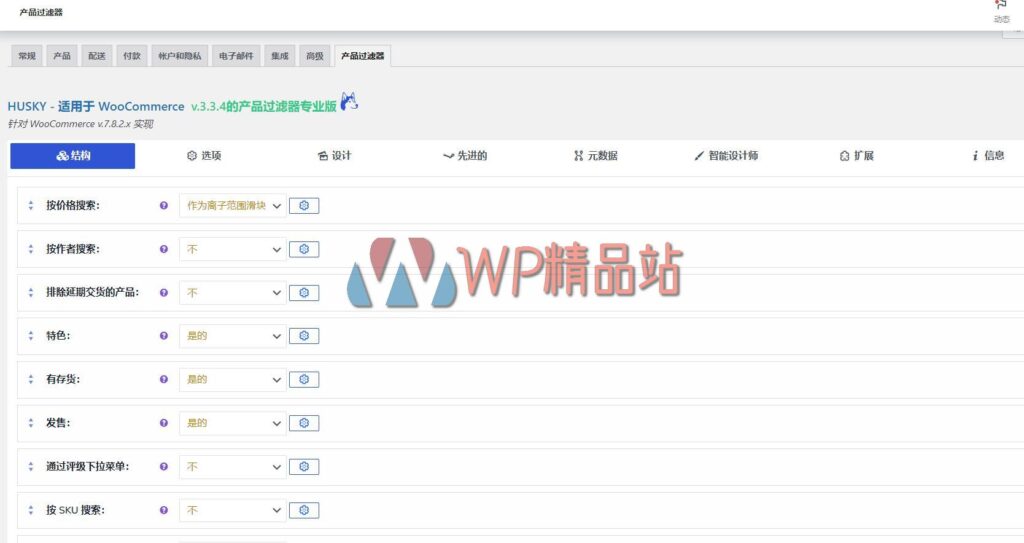Expand the 按价格搜索 dropdown 作为离子范围滑块

(x=233, y=206)
